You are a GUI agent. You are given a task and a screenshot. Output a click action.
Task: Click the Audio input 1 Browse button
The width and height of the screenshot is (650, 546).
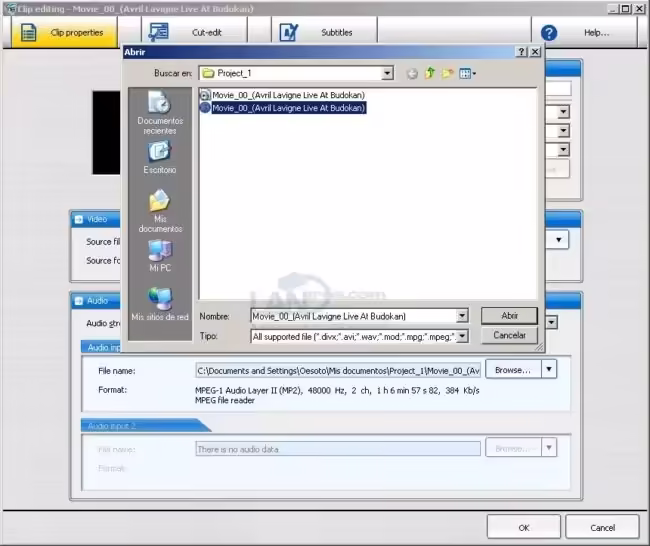click(513, 370)
